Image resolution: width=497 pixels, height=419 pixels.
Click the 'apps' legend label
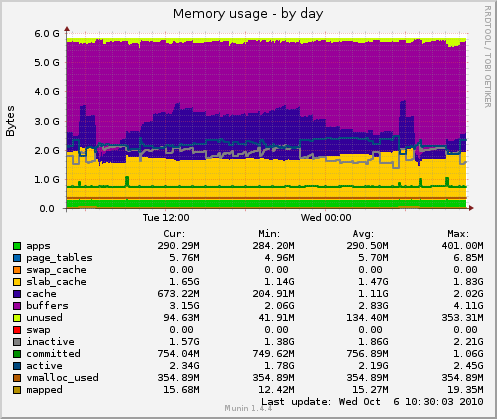click(x=38, y=246)
